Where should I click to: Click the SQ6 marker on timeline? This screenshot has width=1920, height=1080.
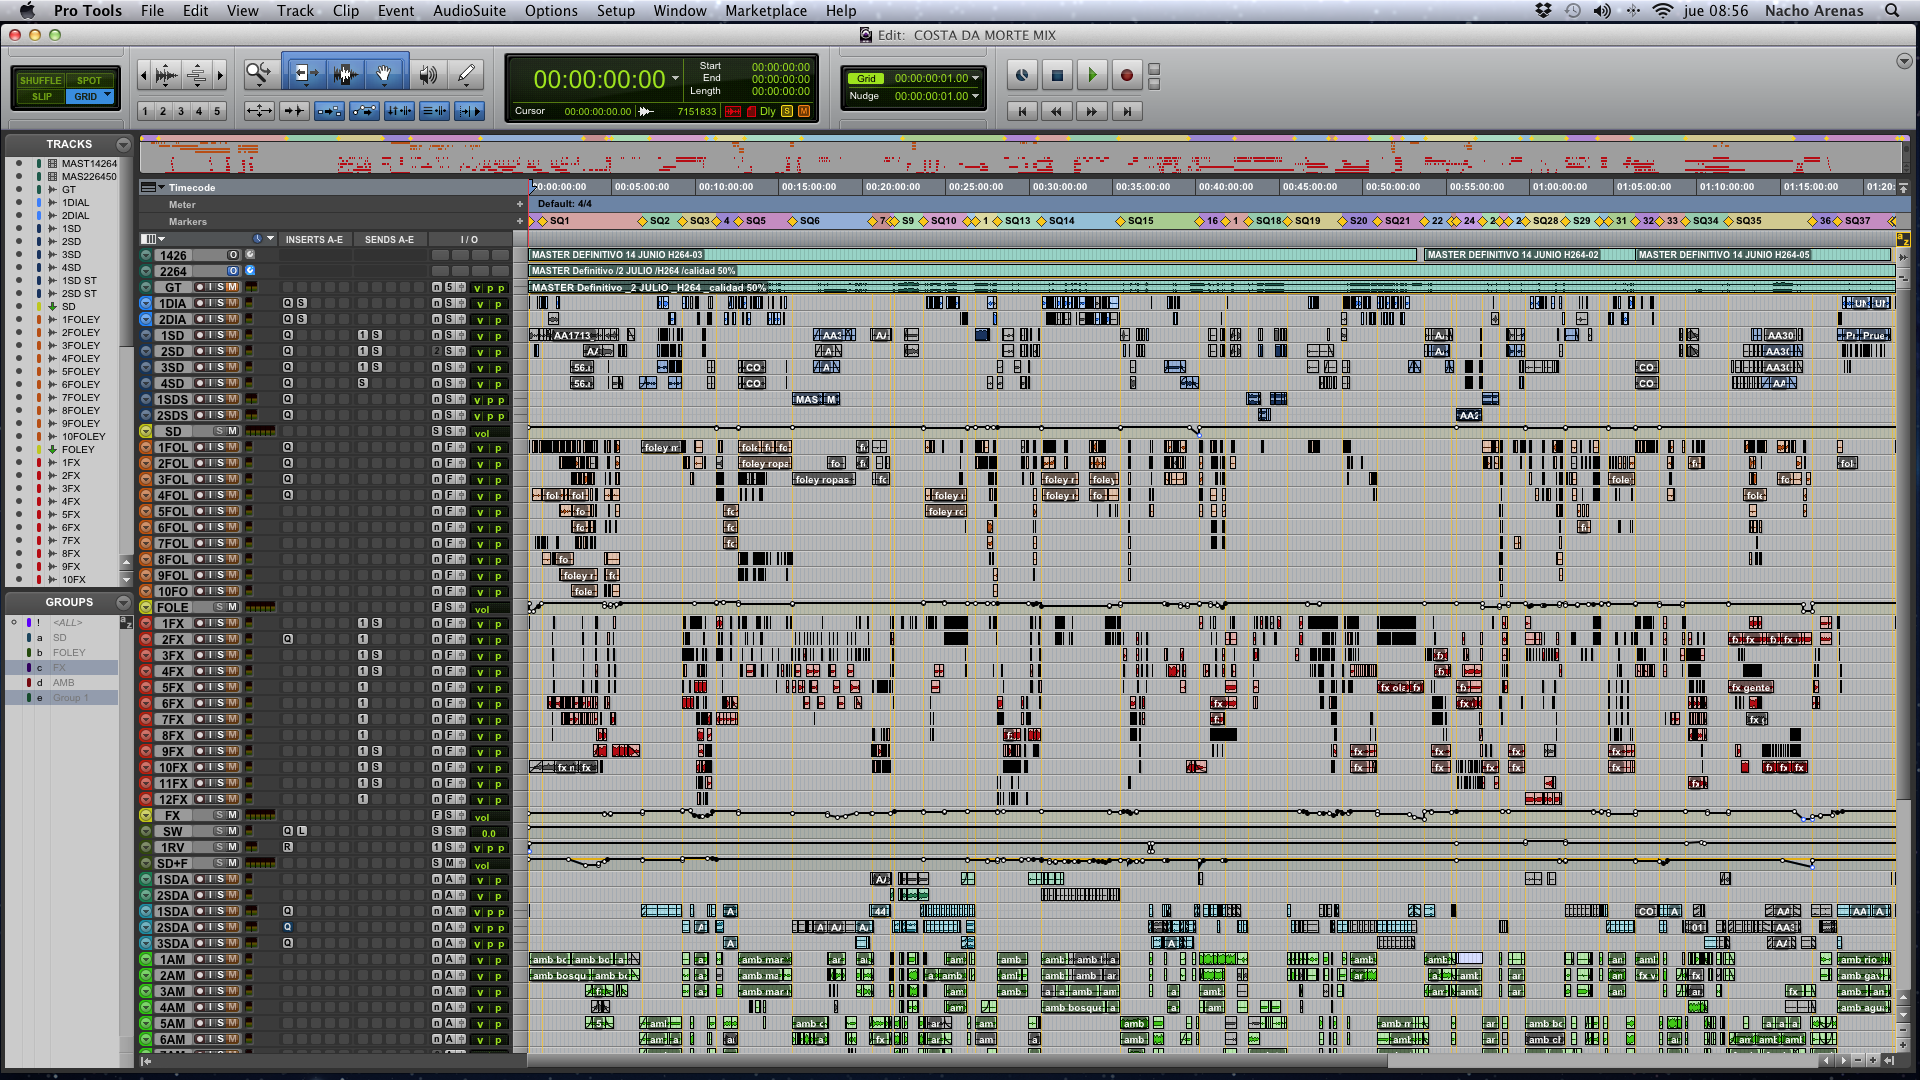coord(806,221)
